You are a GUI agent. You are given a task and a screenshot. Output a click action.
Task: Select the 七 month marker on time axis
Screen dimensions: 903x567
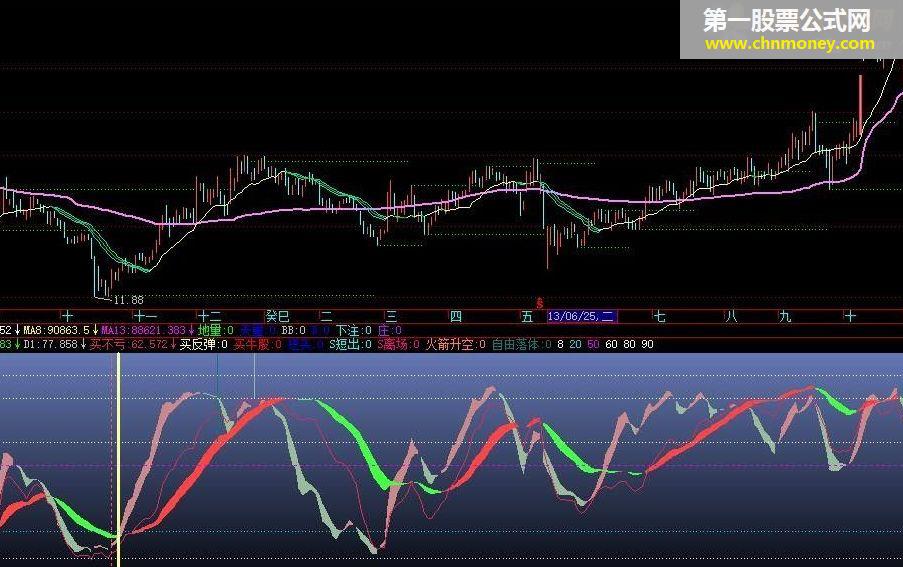pyautogui.click(x=659, y=316)
